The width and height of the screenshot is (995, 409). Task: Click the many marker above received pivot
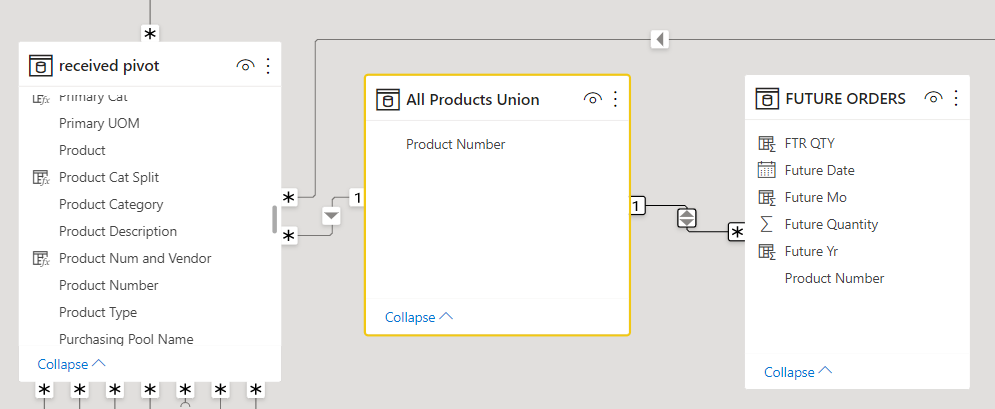[150, 34]
